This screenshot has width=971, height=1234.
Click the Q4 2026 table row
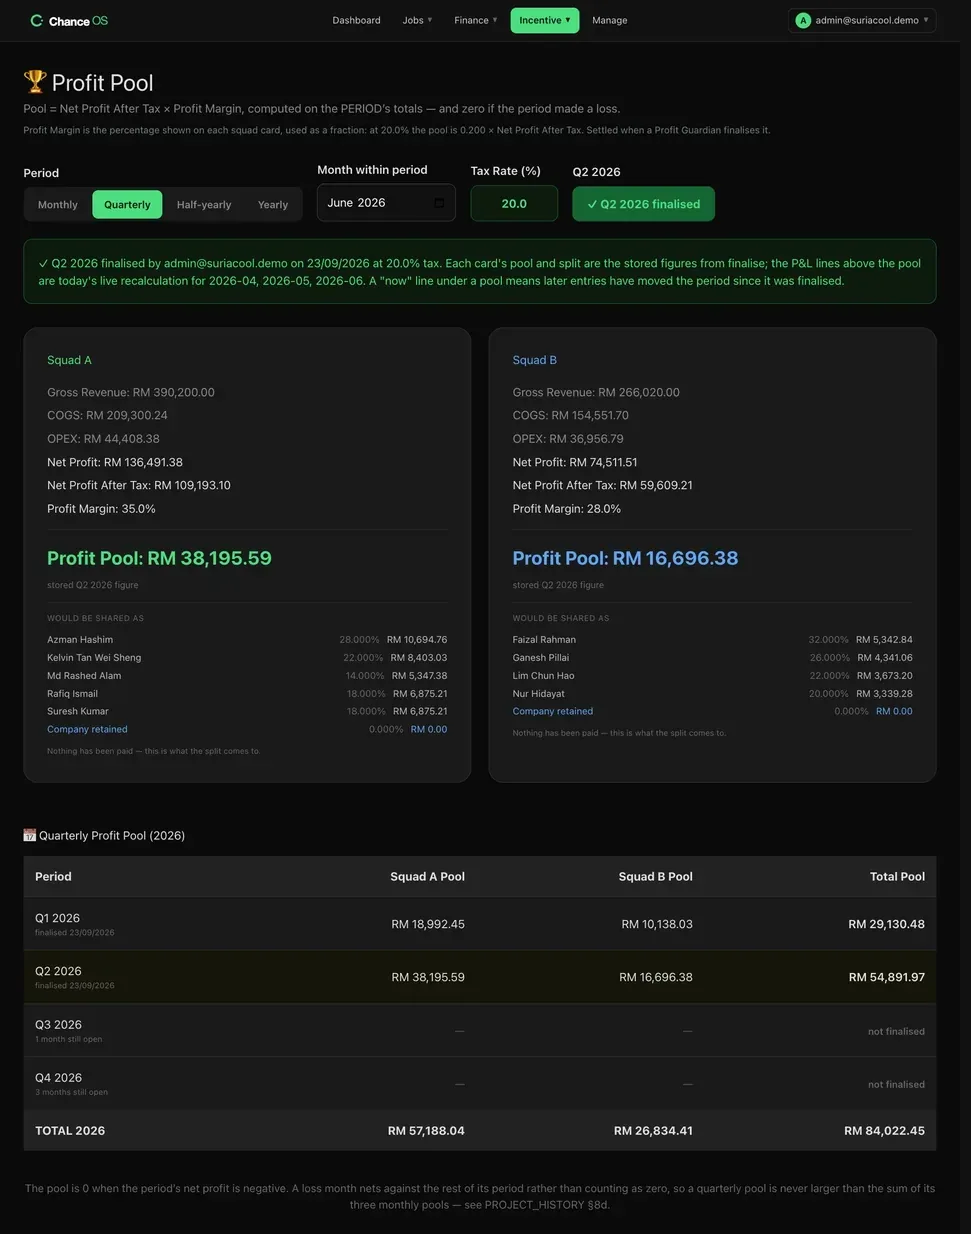tap(480, 1083)
